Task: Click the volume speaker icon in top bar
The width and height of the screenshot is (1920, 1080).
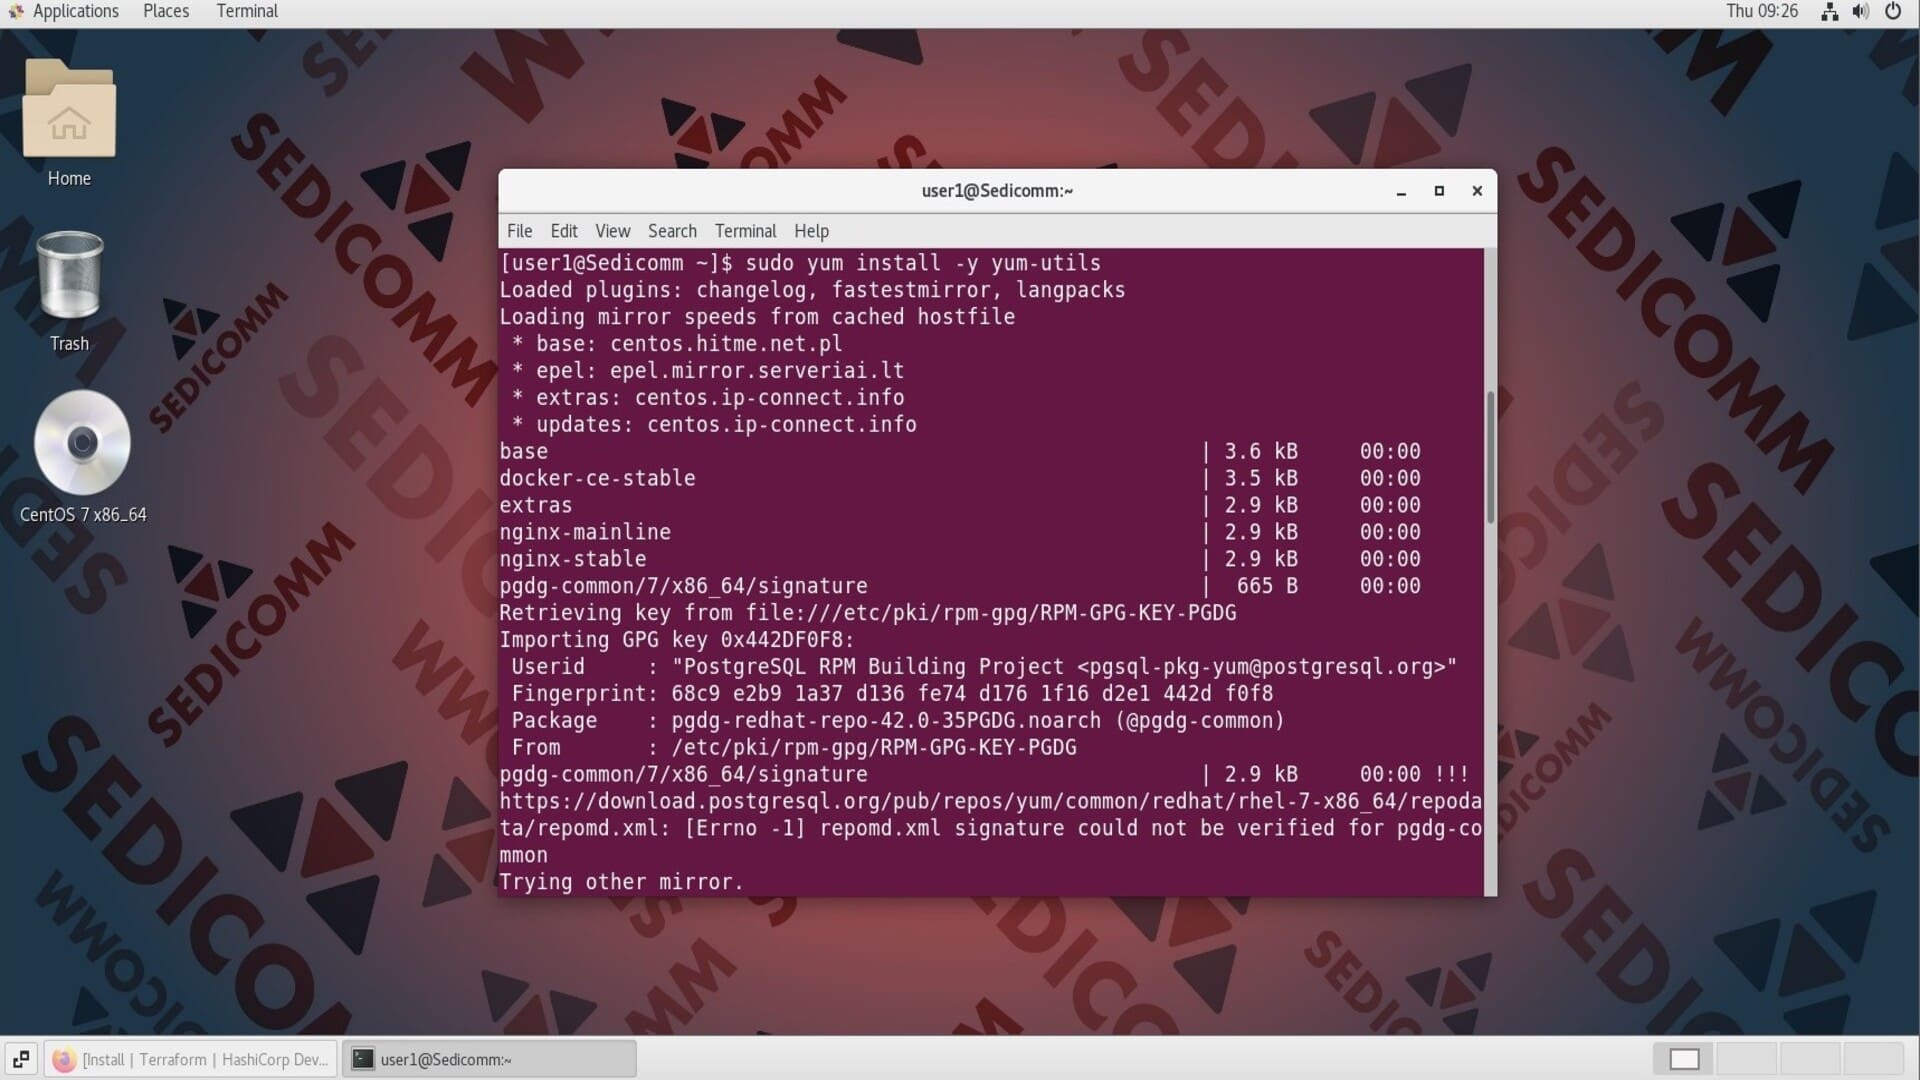Action: [1860, 11]
